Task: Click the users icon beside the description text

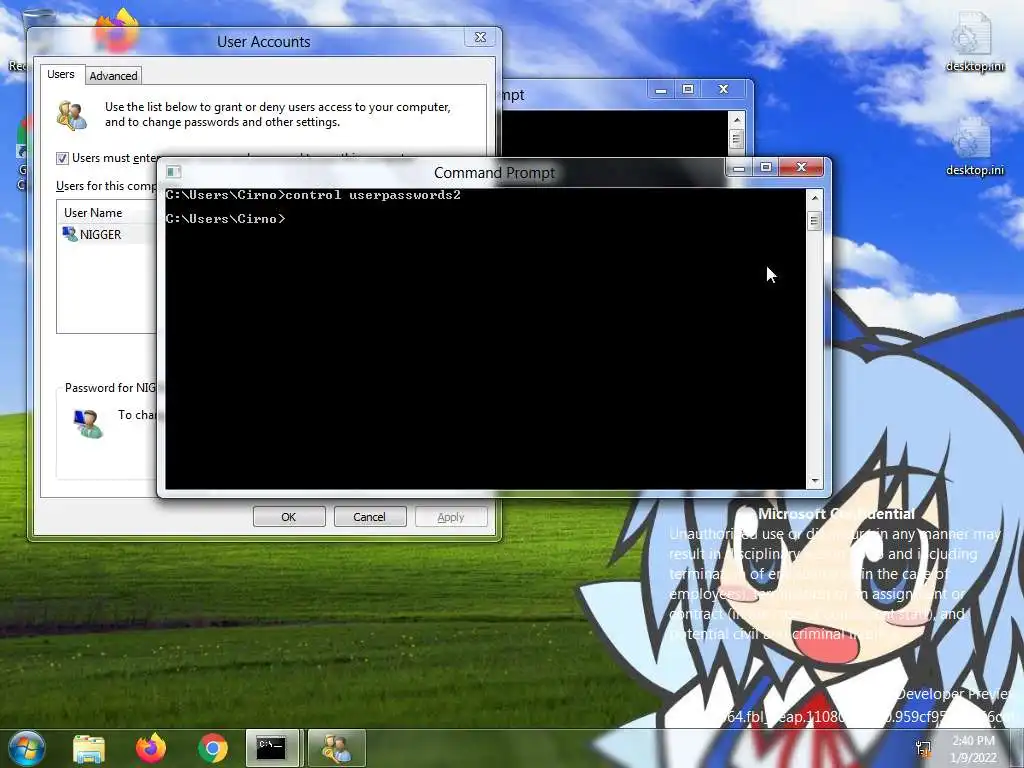Action: [x=71, y=115]
